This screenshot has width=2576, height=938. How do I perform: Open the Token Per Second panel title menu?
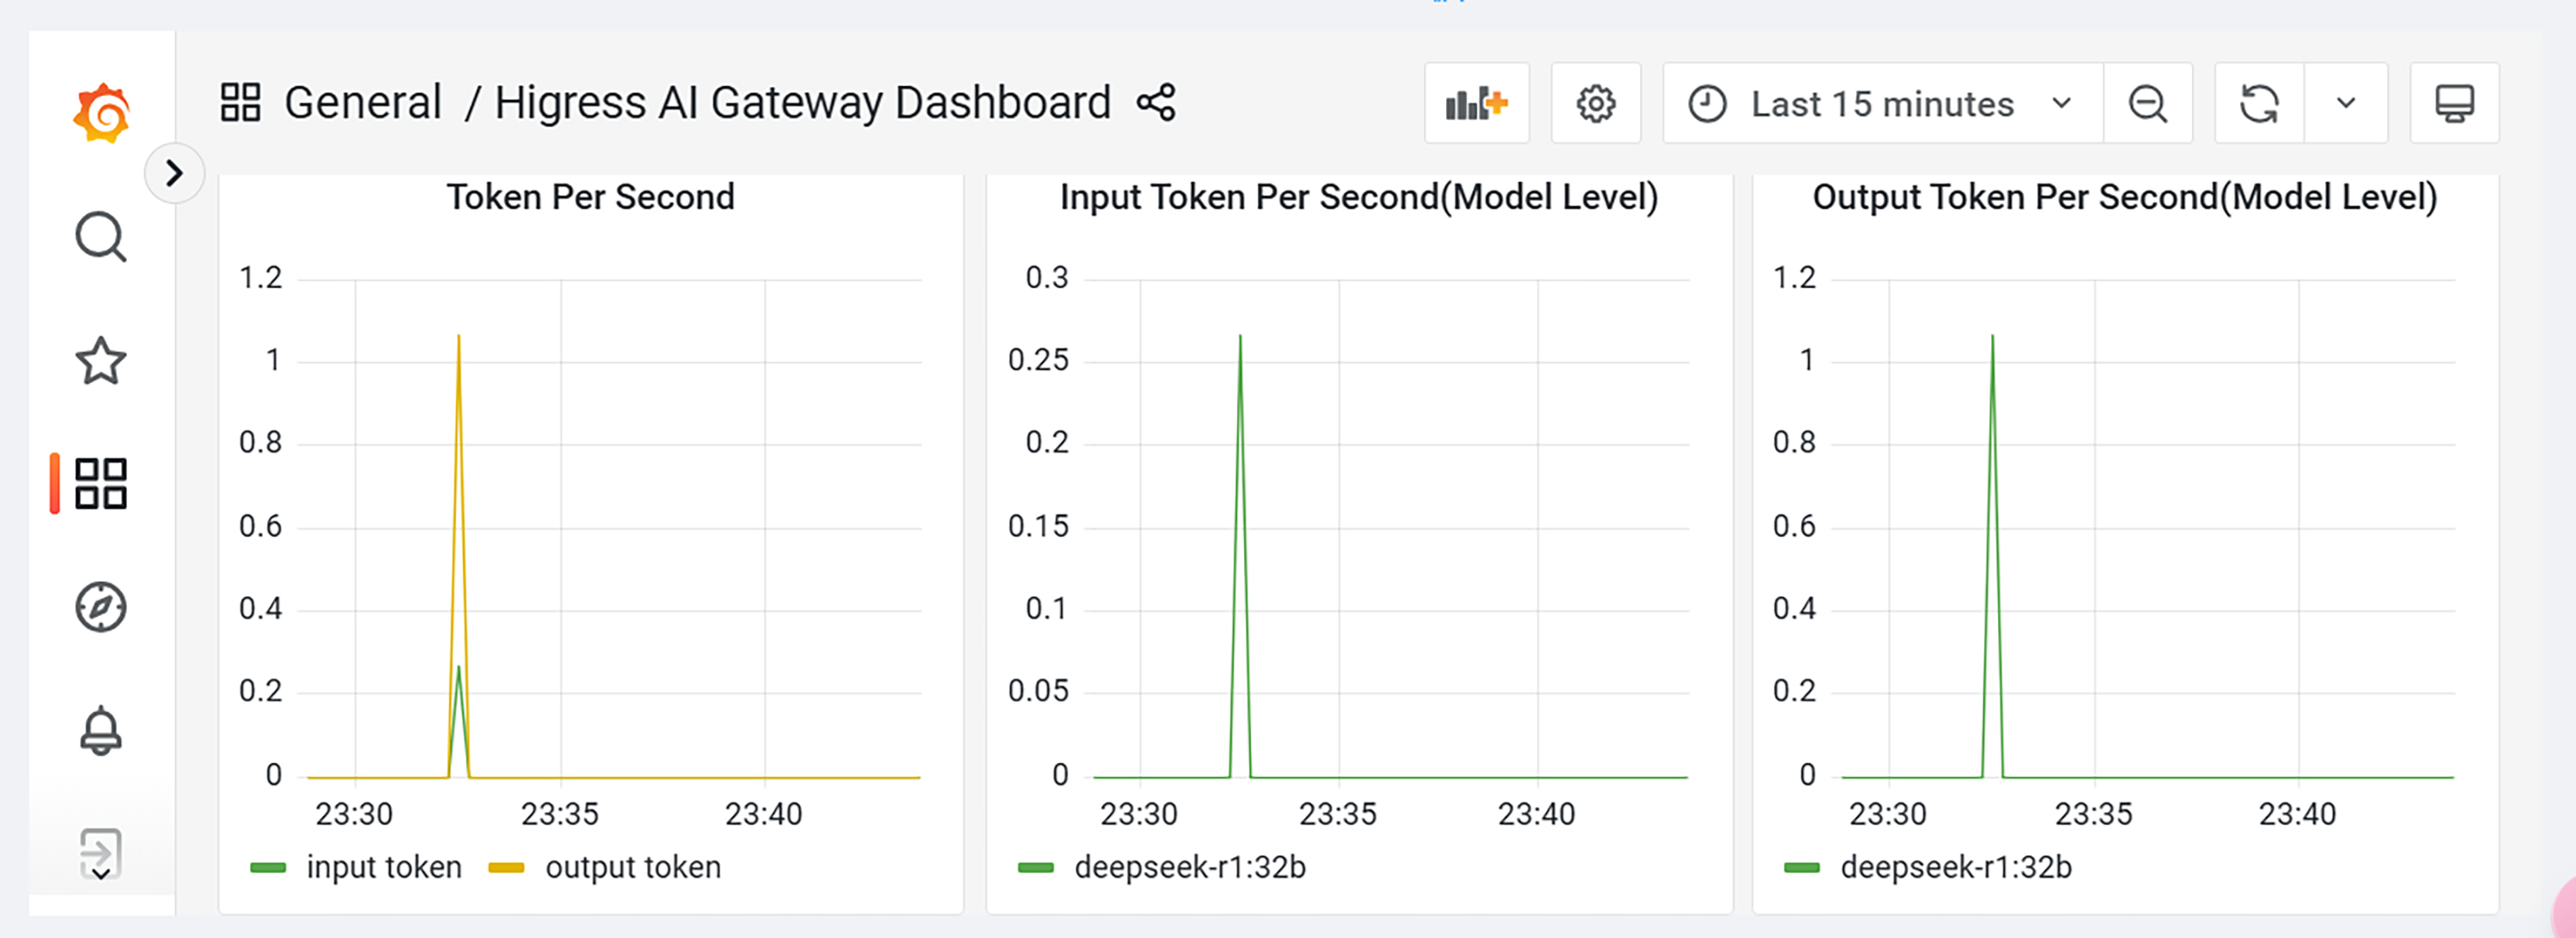[x=590, y=197]
